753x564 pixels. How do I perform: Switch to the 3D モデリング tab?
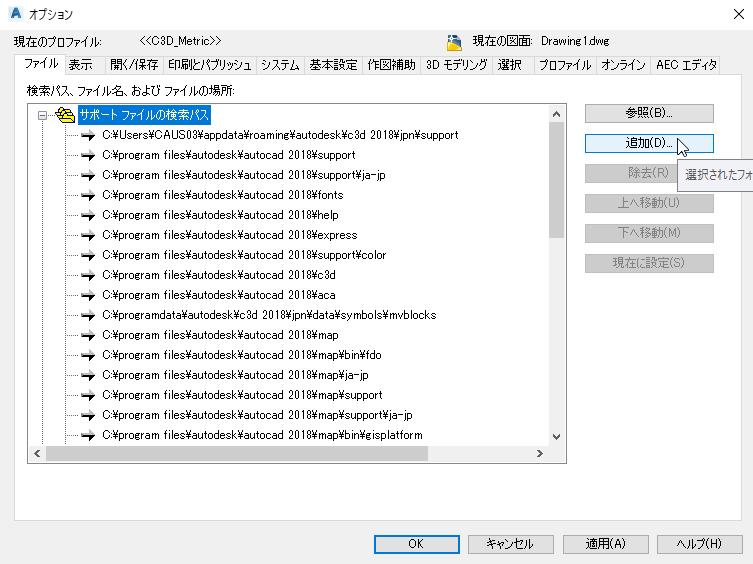[456, 65]
